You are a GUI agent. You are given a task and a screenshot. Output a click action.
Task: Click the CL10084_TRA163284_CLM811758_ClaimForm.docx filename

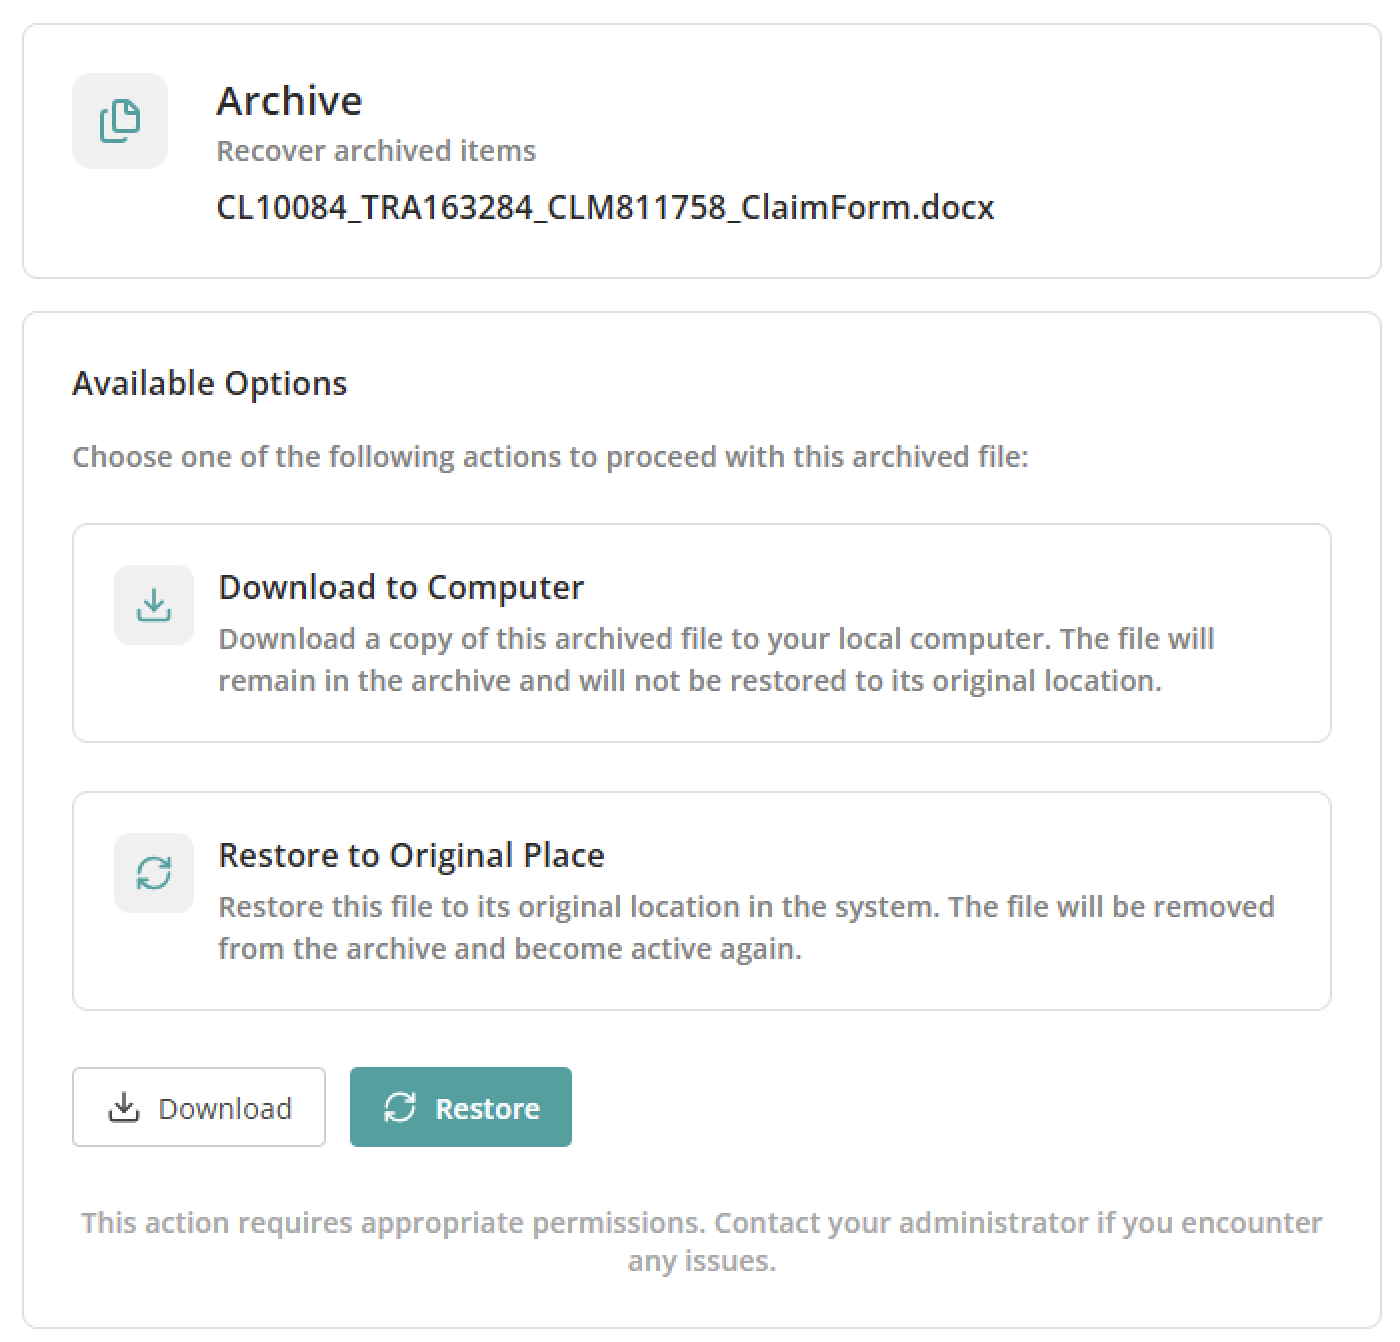(605, 208)
